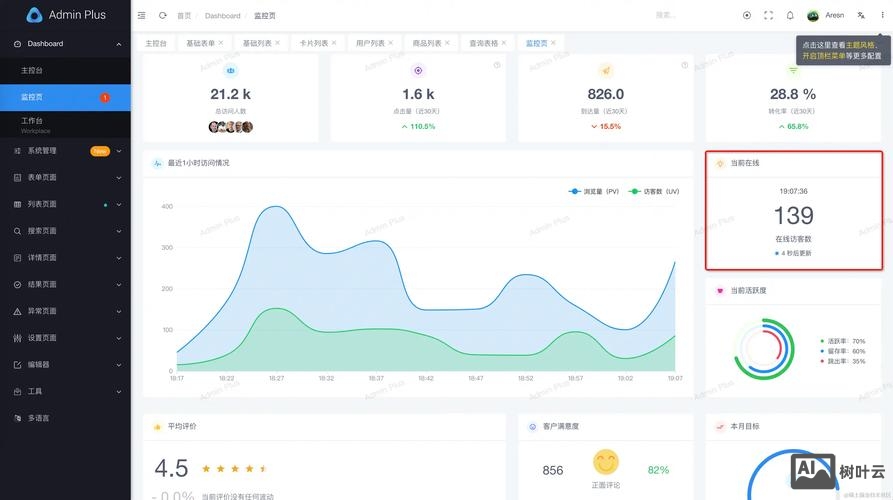
Task: Click the Admin Plus logo icon
Action: click(x=34, y=15)
